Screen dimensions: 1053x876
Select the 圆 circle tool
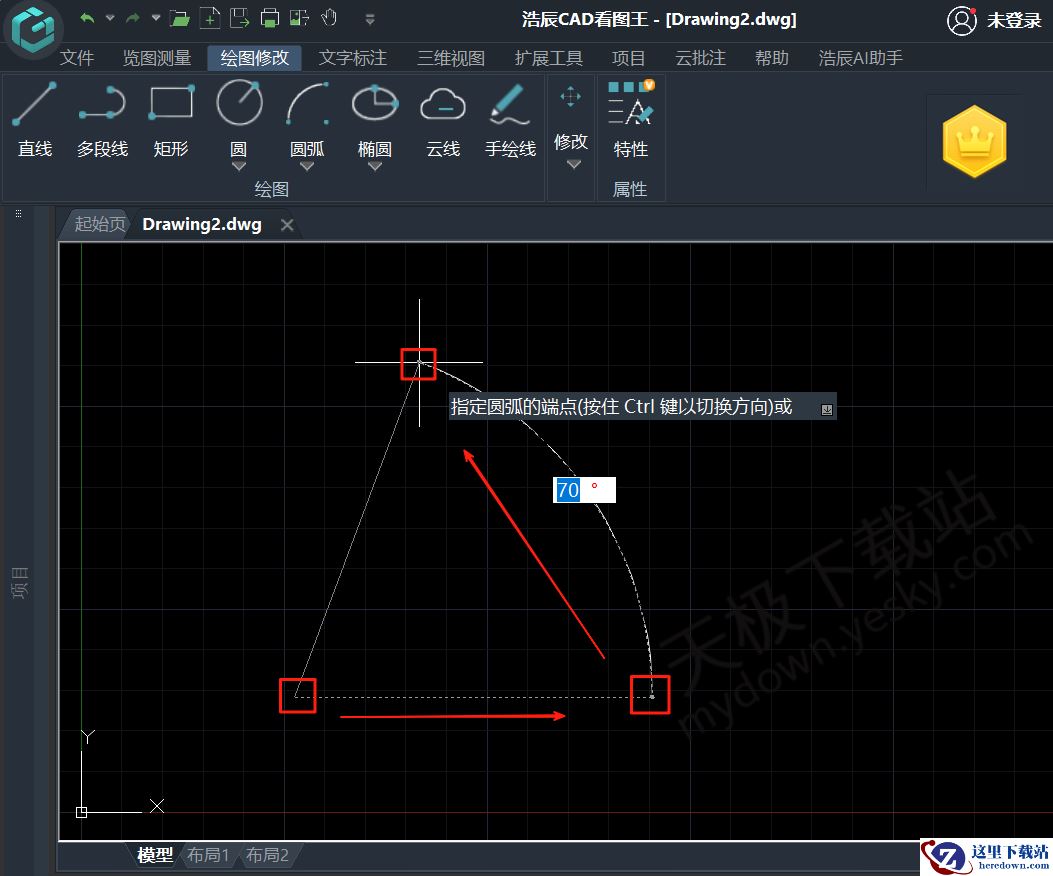click(x=239, y=116)
